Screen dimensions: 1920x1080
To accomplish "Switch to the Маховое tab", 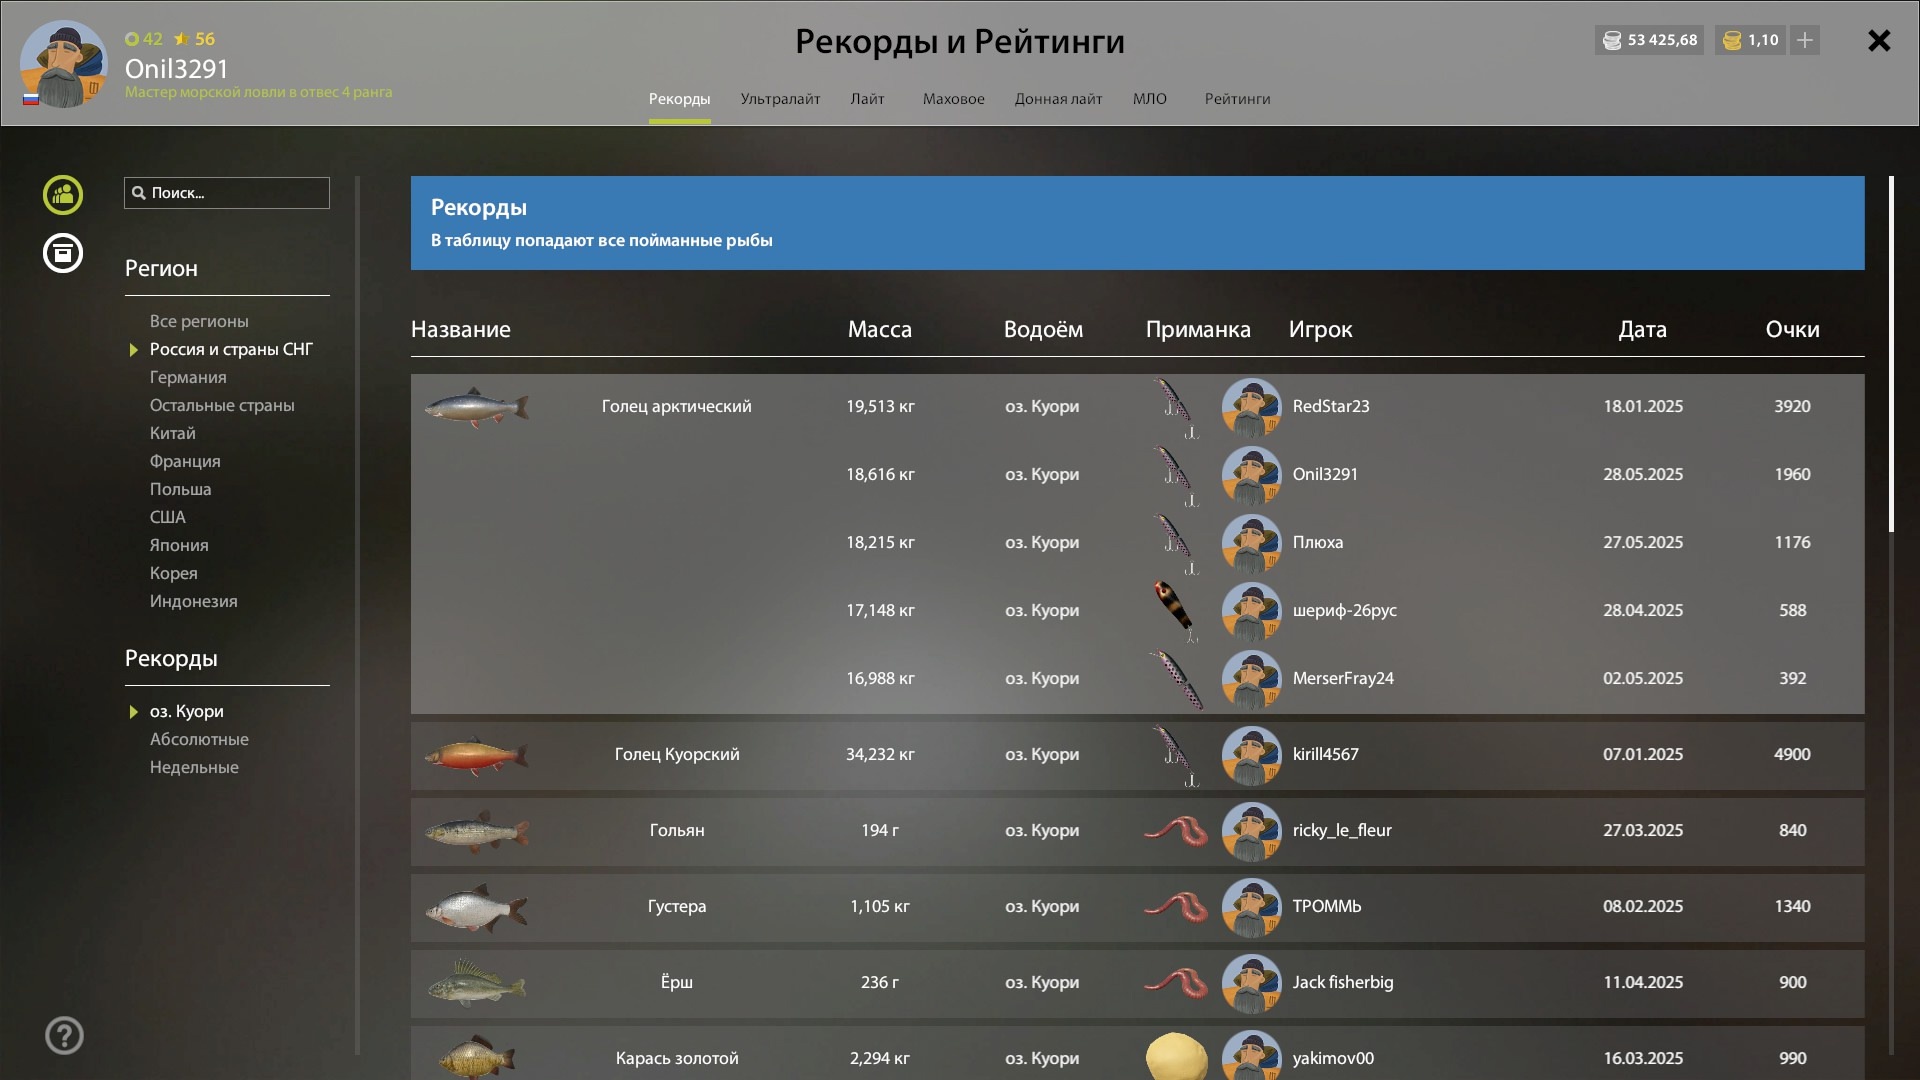I will coord(953,99).
